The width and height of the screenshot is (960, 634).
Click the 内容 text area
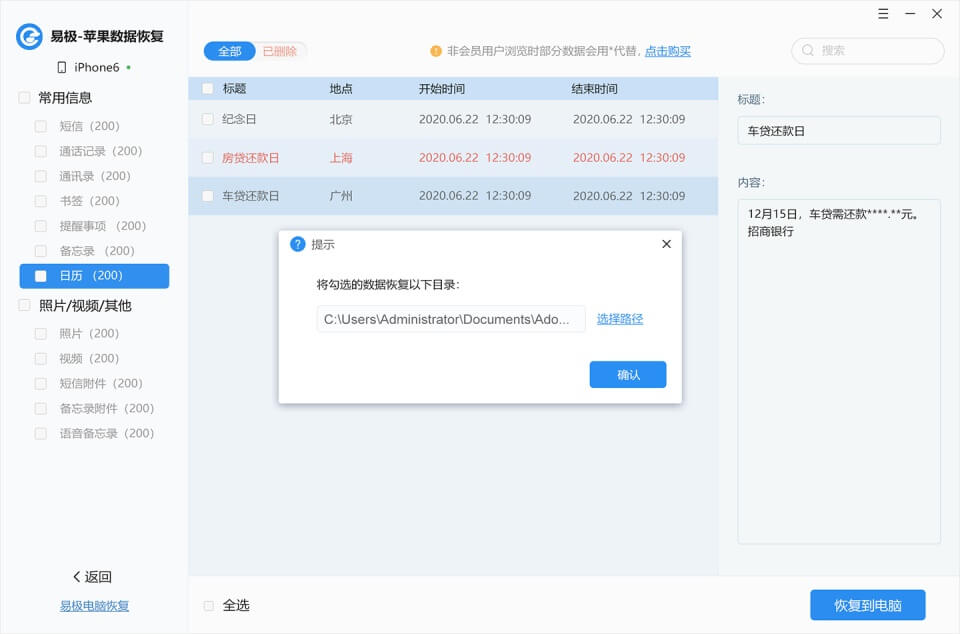[x=839, y=371]
